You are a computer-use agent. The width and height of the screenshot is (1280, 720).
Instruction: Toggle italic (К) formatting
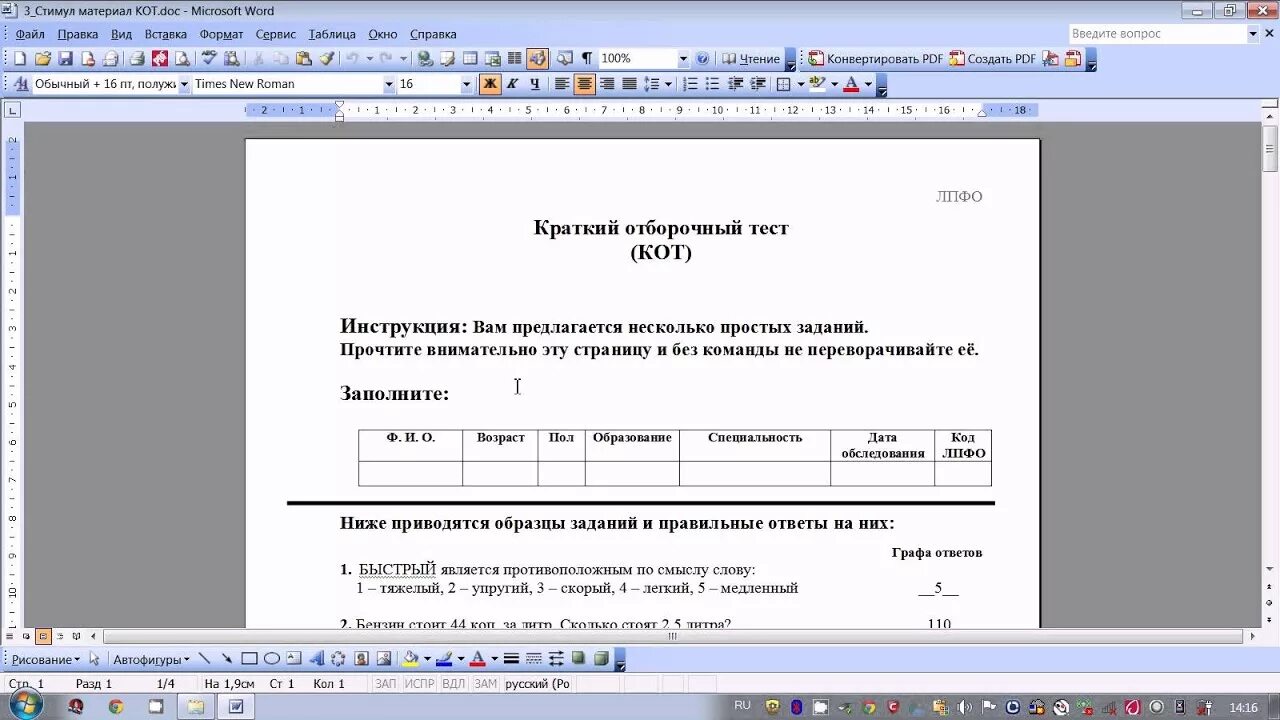point(512,84)
